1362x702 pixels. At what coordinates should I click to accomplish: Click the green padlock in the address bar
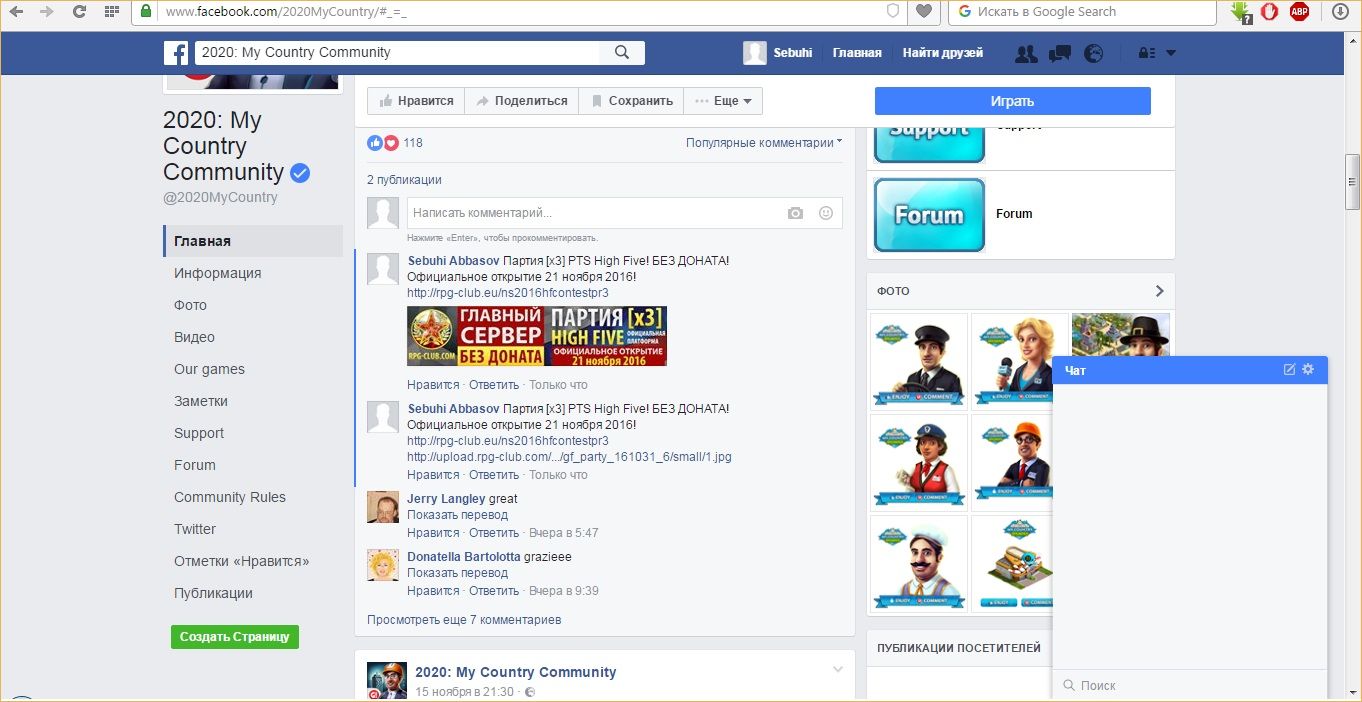pyautogui.click(x=146, y=11)
